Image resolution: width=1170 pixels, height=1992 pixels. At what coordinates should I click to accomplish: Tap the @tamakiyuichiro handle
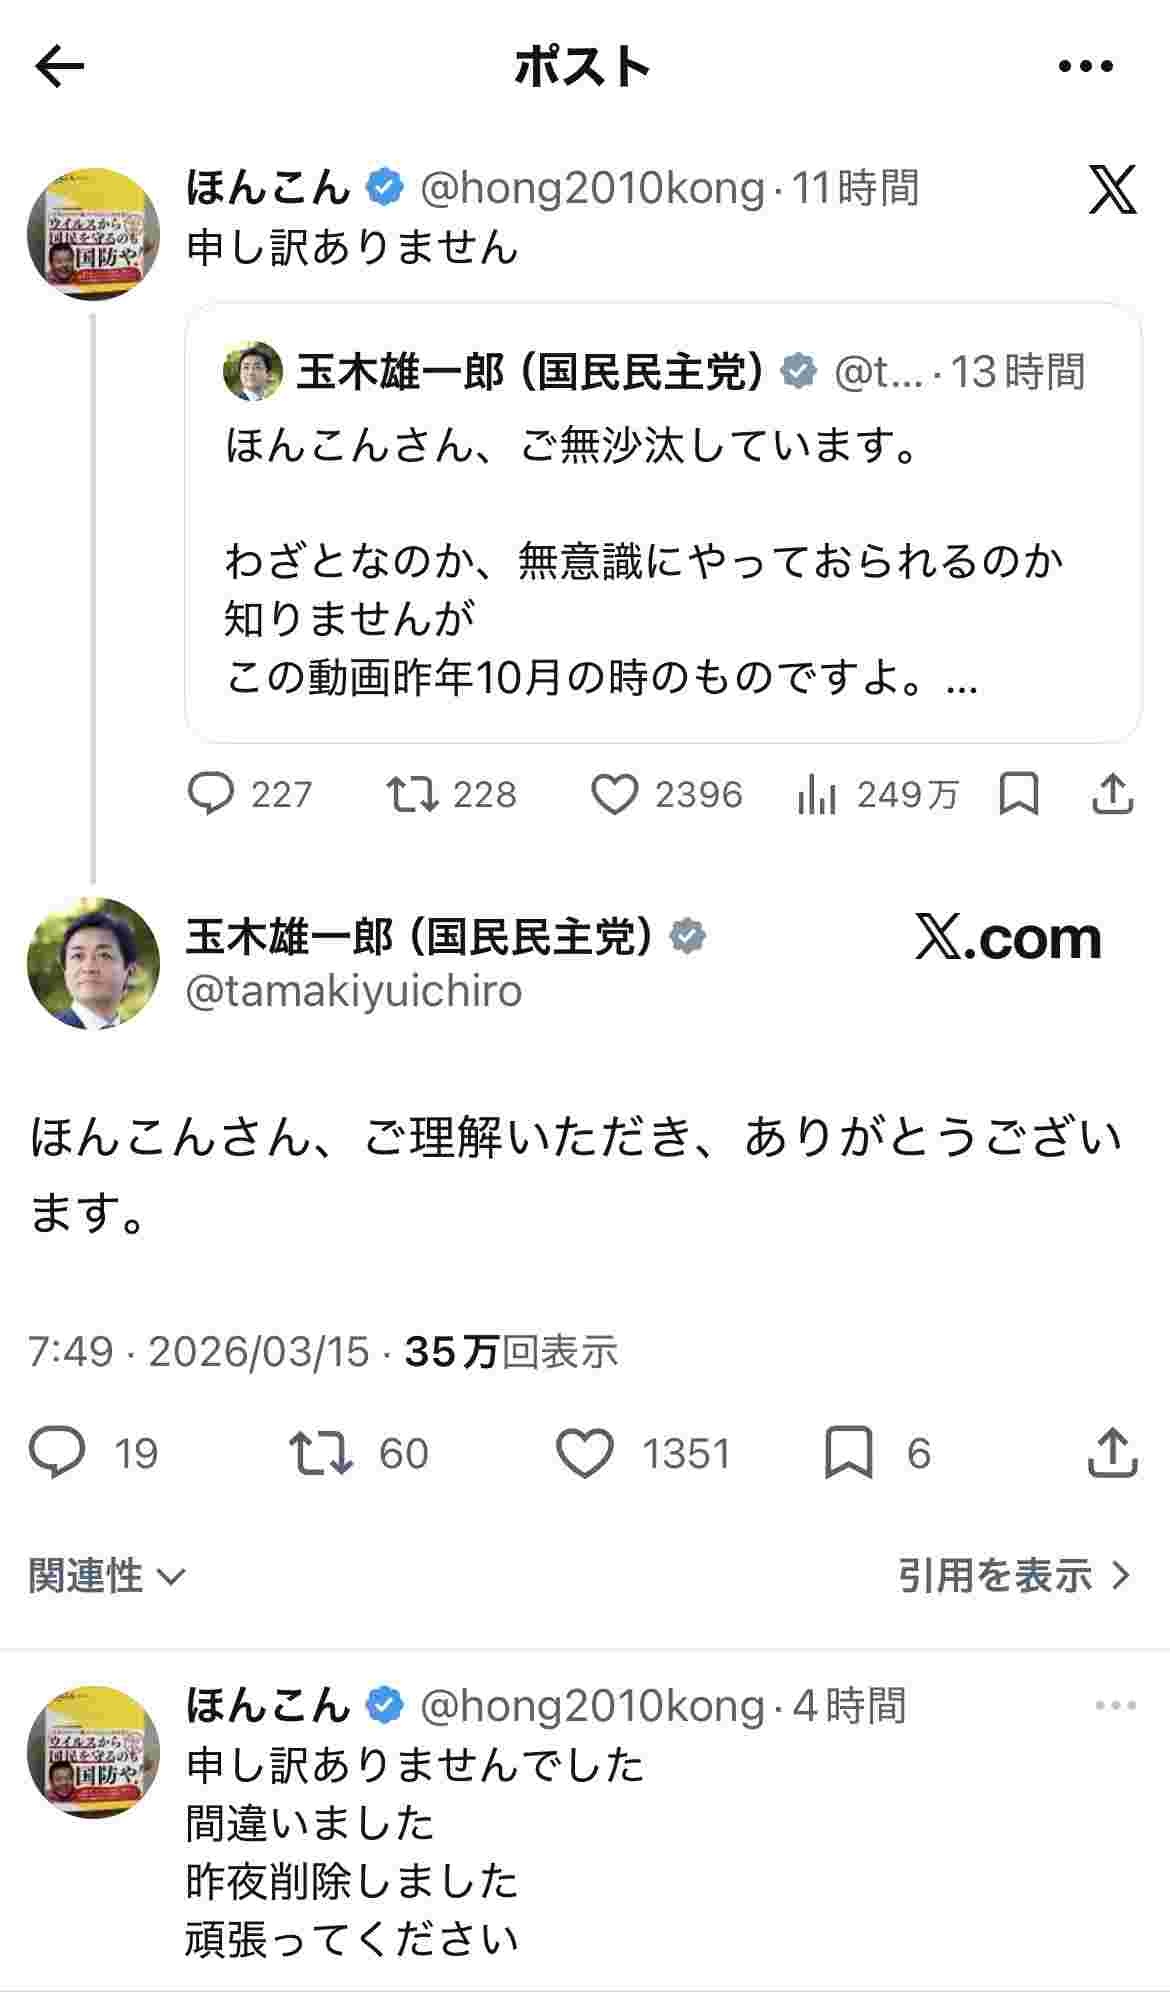[x=354, y=991]
